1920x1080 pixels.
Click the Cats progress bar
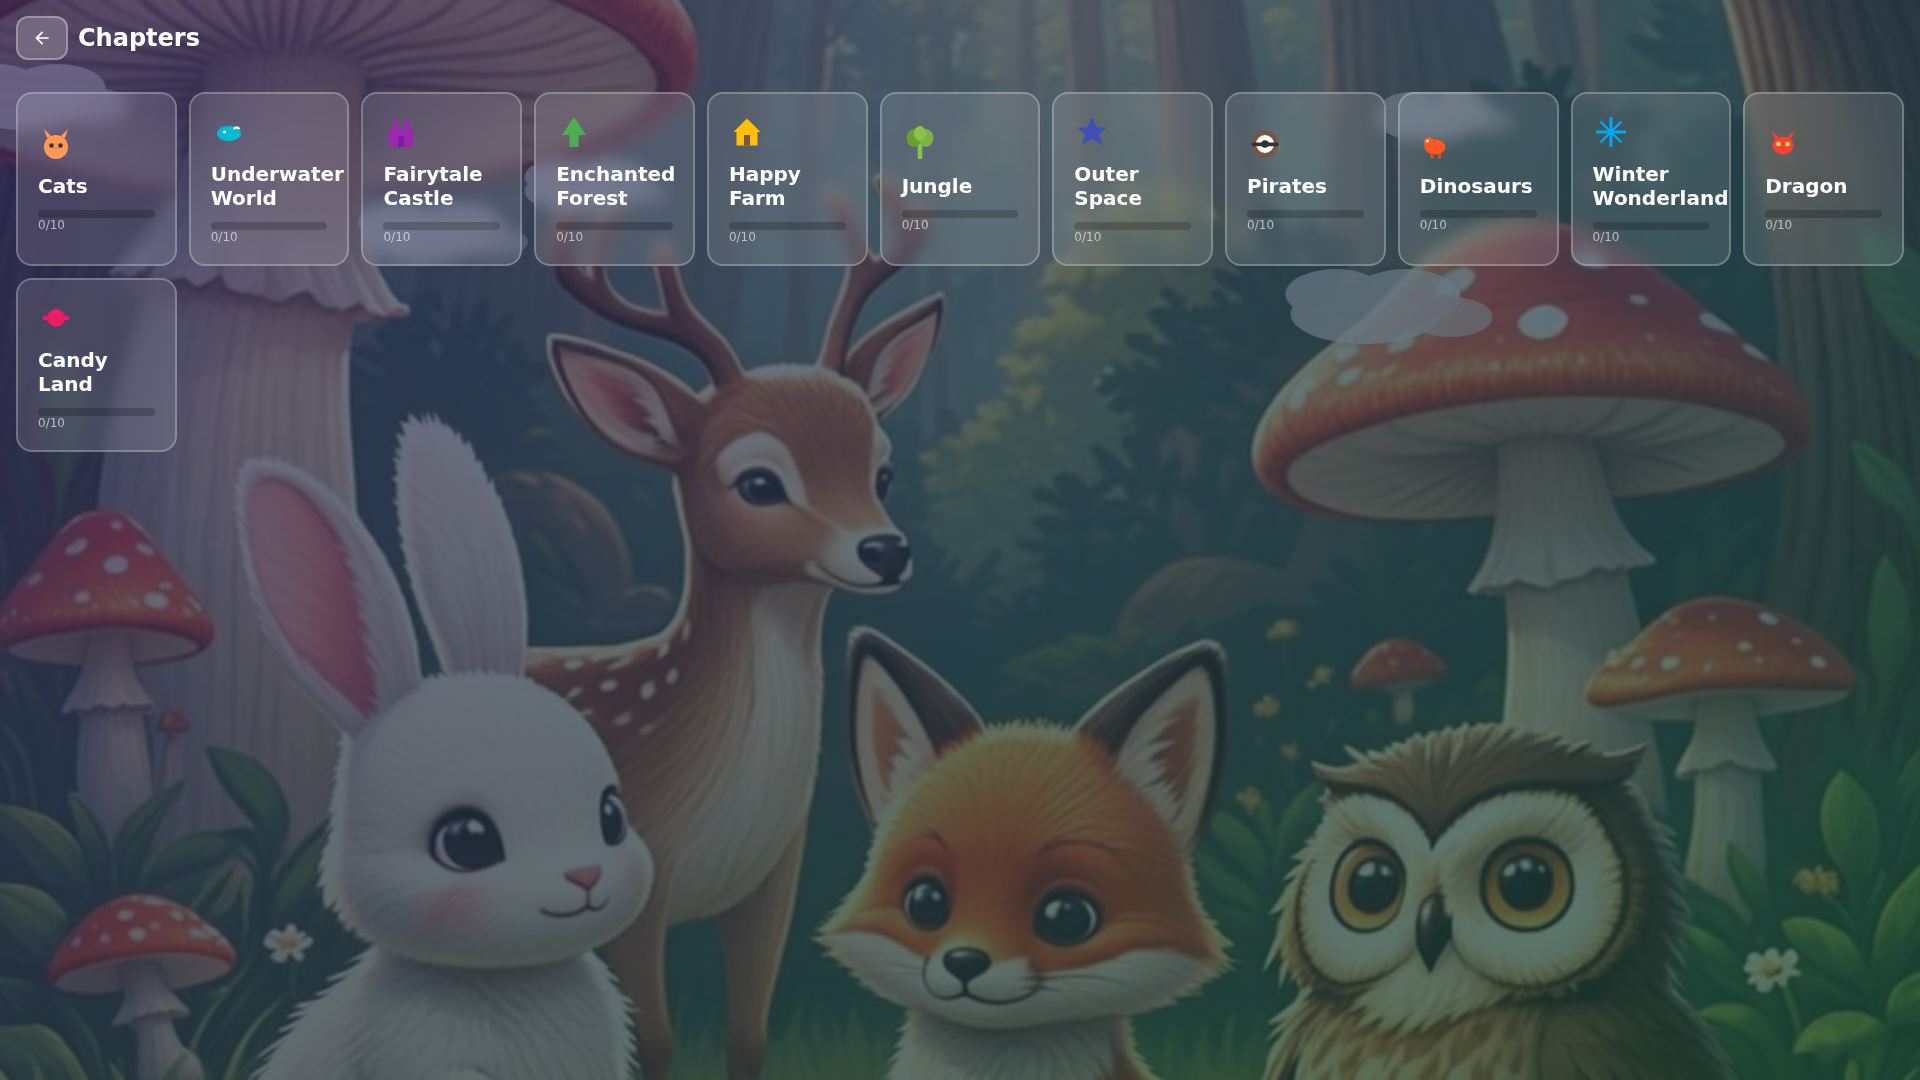pos(96,214)
